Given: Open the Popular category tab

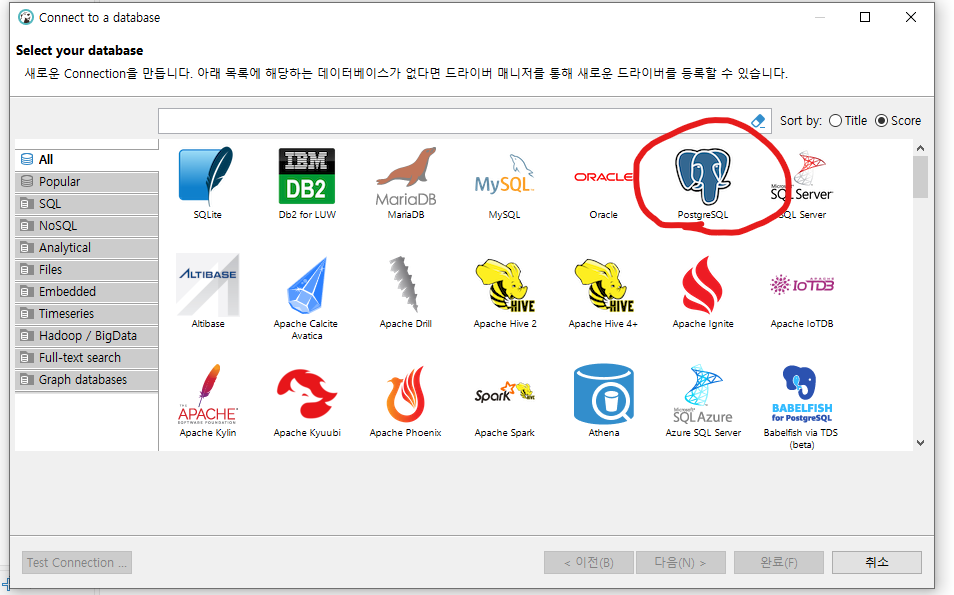Looking at the screenshot, I should pos(87,182).
